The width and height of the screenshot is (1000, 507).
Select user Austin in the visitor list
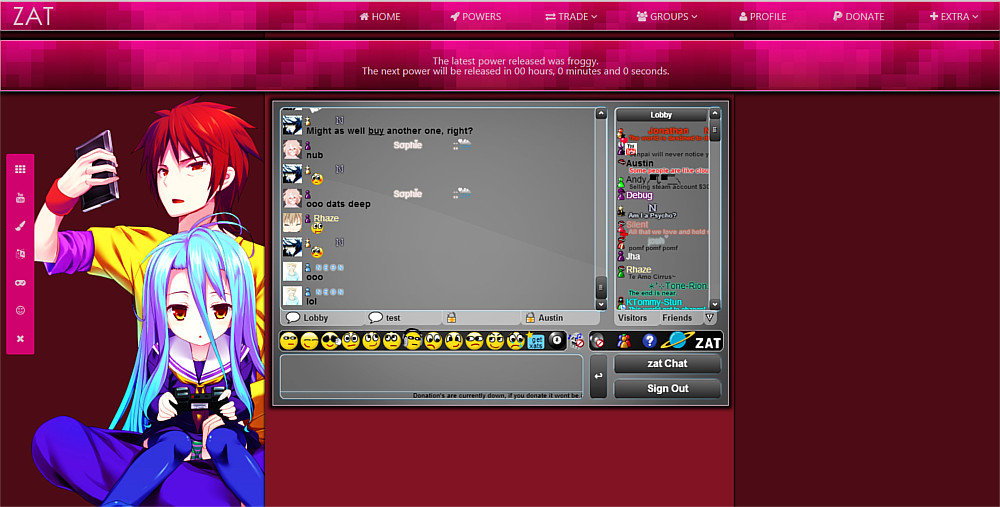(x=640, y=163)
